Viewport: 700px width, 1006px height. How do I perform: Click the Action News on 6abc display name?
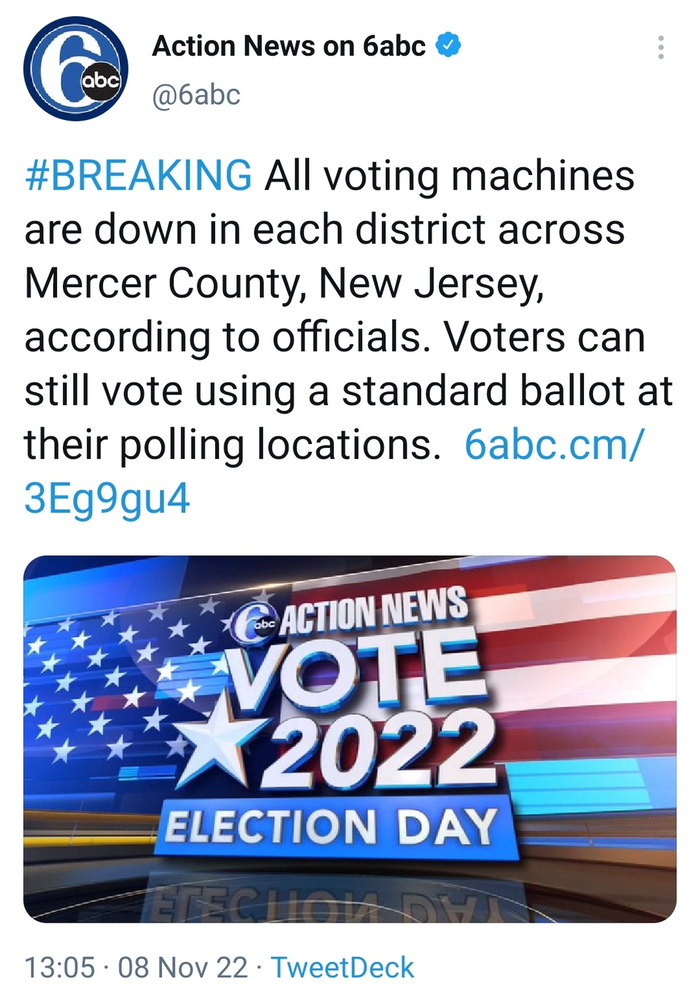(x=291, y=47)
